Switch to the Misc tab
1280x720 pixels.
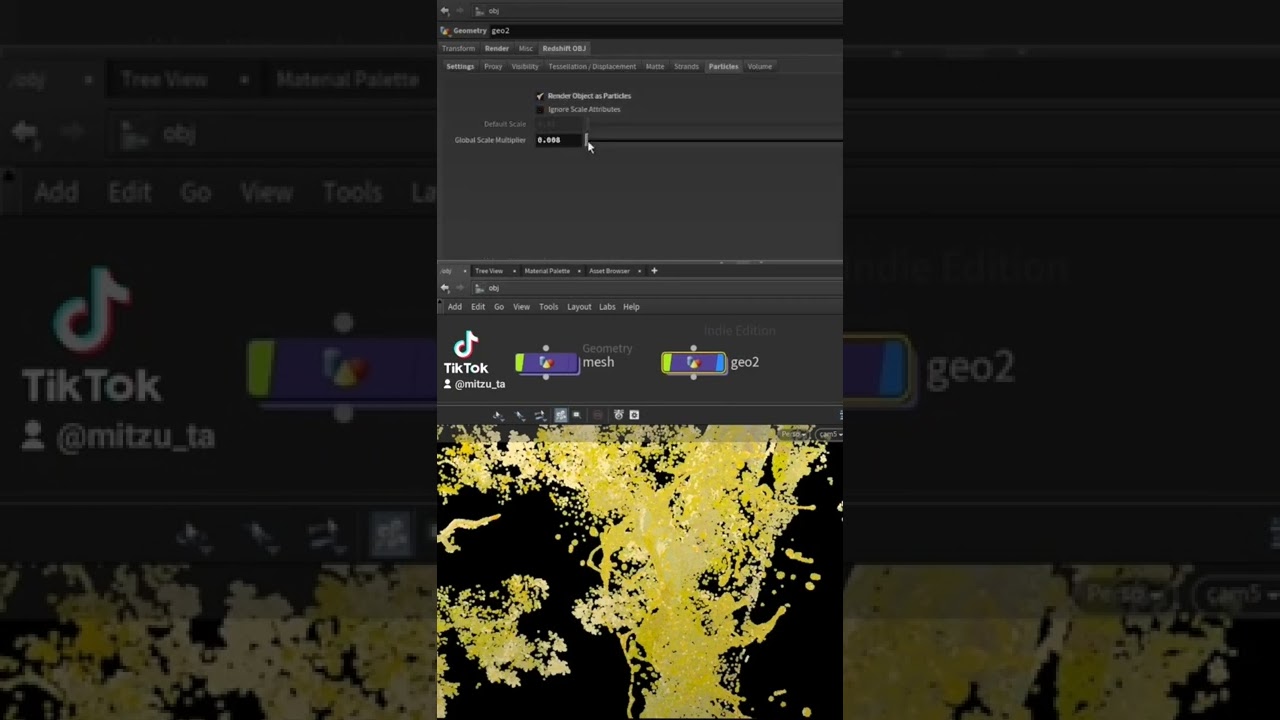click(526, 48)
